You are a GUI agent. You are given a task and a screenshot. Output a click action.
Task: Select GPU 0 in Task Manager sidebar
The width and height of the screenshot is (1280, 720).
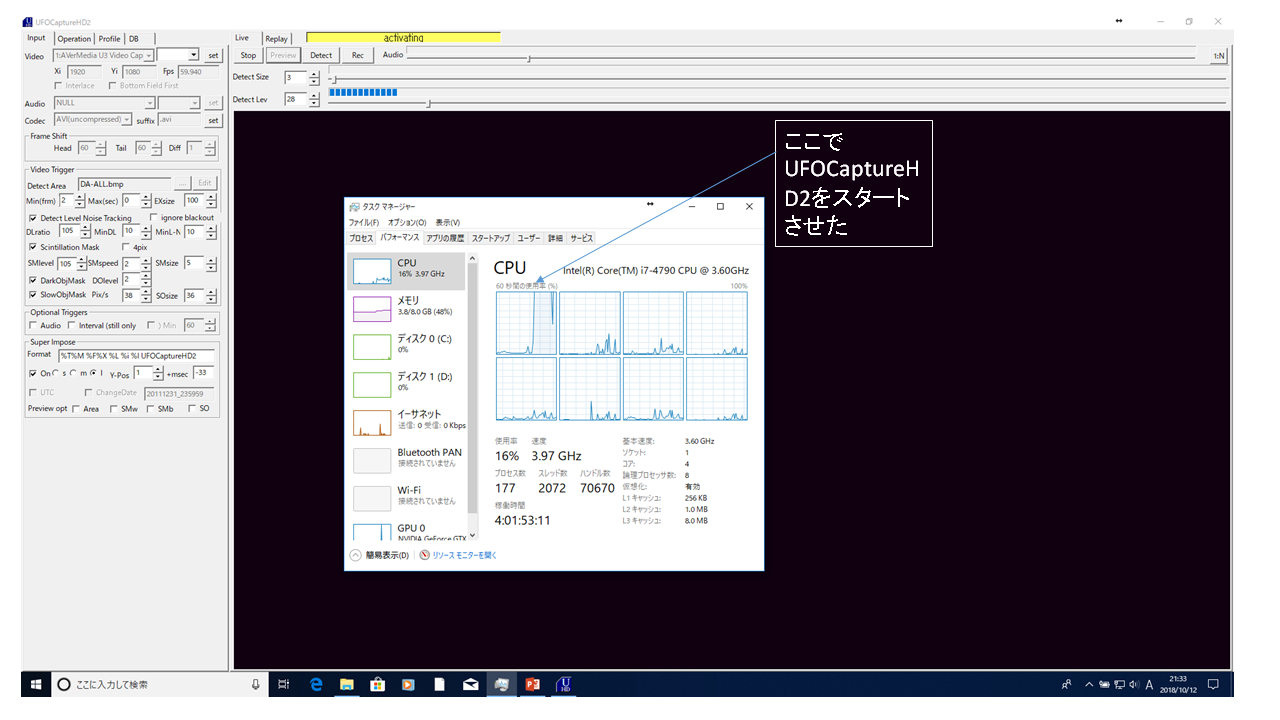[x=406, y=531]
